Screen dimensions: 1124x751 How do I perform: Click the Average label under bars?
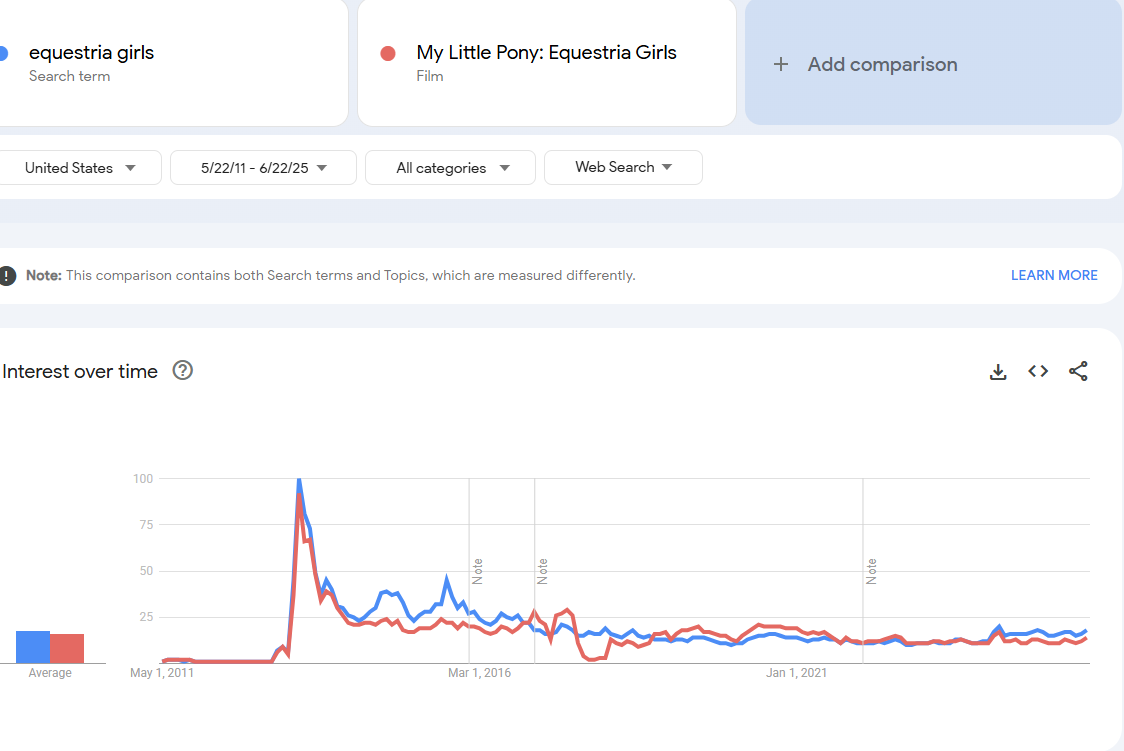[50, 673]
